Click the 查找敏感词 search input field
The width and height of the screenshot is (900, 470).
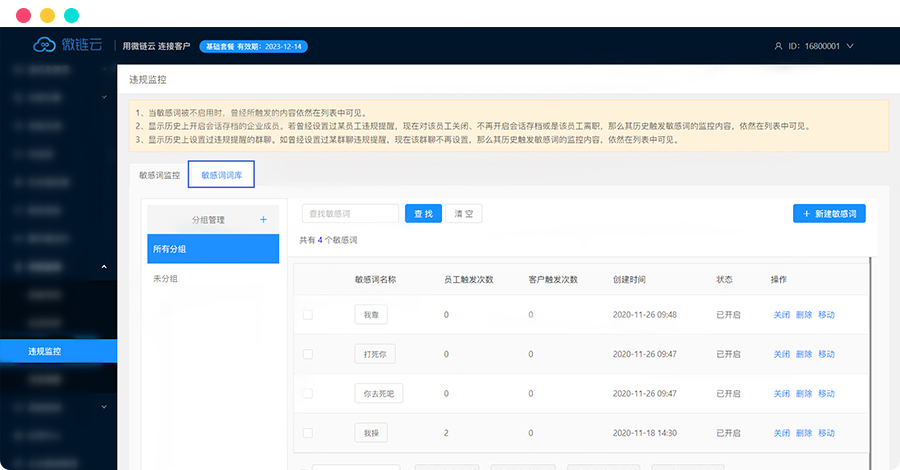click(x=350, y=213)
